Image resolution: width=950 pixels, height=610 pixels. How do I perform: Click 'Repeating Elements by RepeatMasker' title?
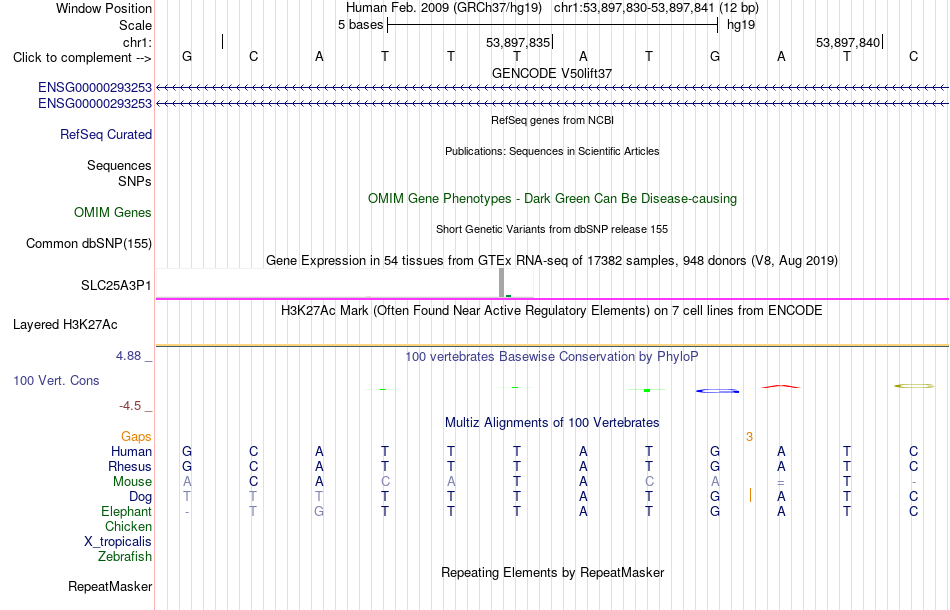[x=552, y=573]
